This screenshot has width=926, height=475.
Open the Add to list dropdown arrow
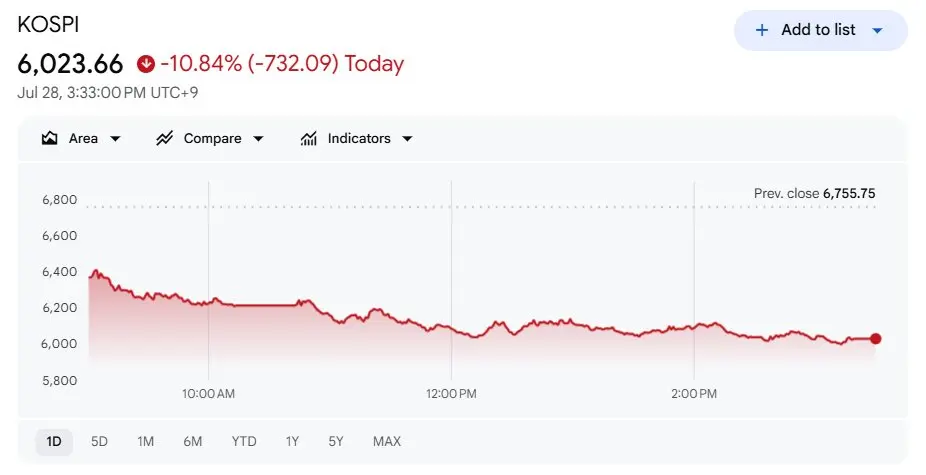[x=878, y=30]
